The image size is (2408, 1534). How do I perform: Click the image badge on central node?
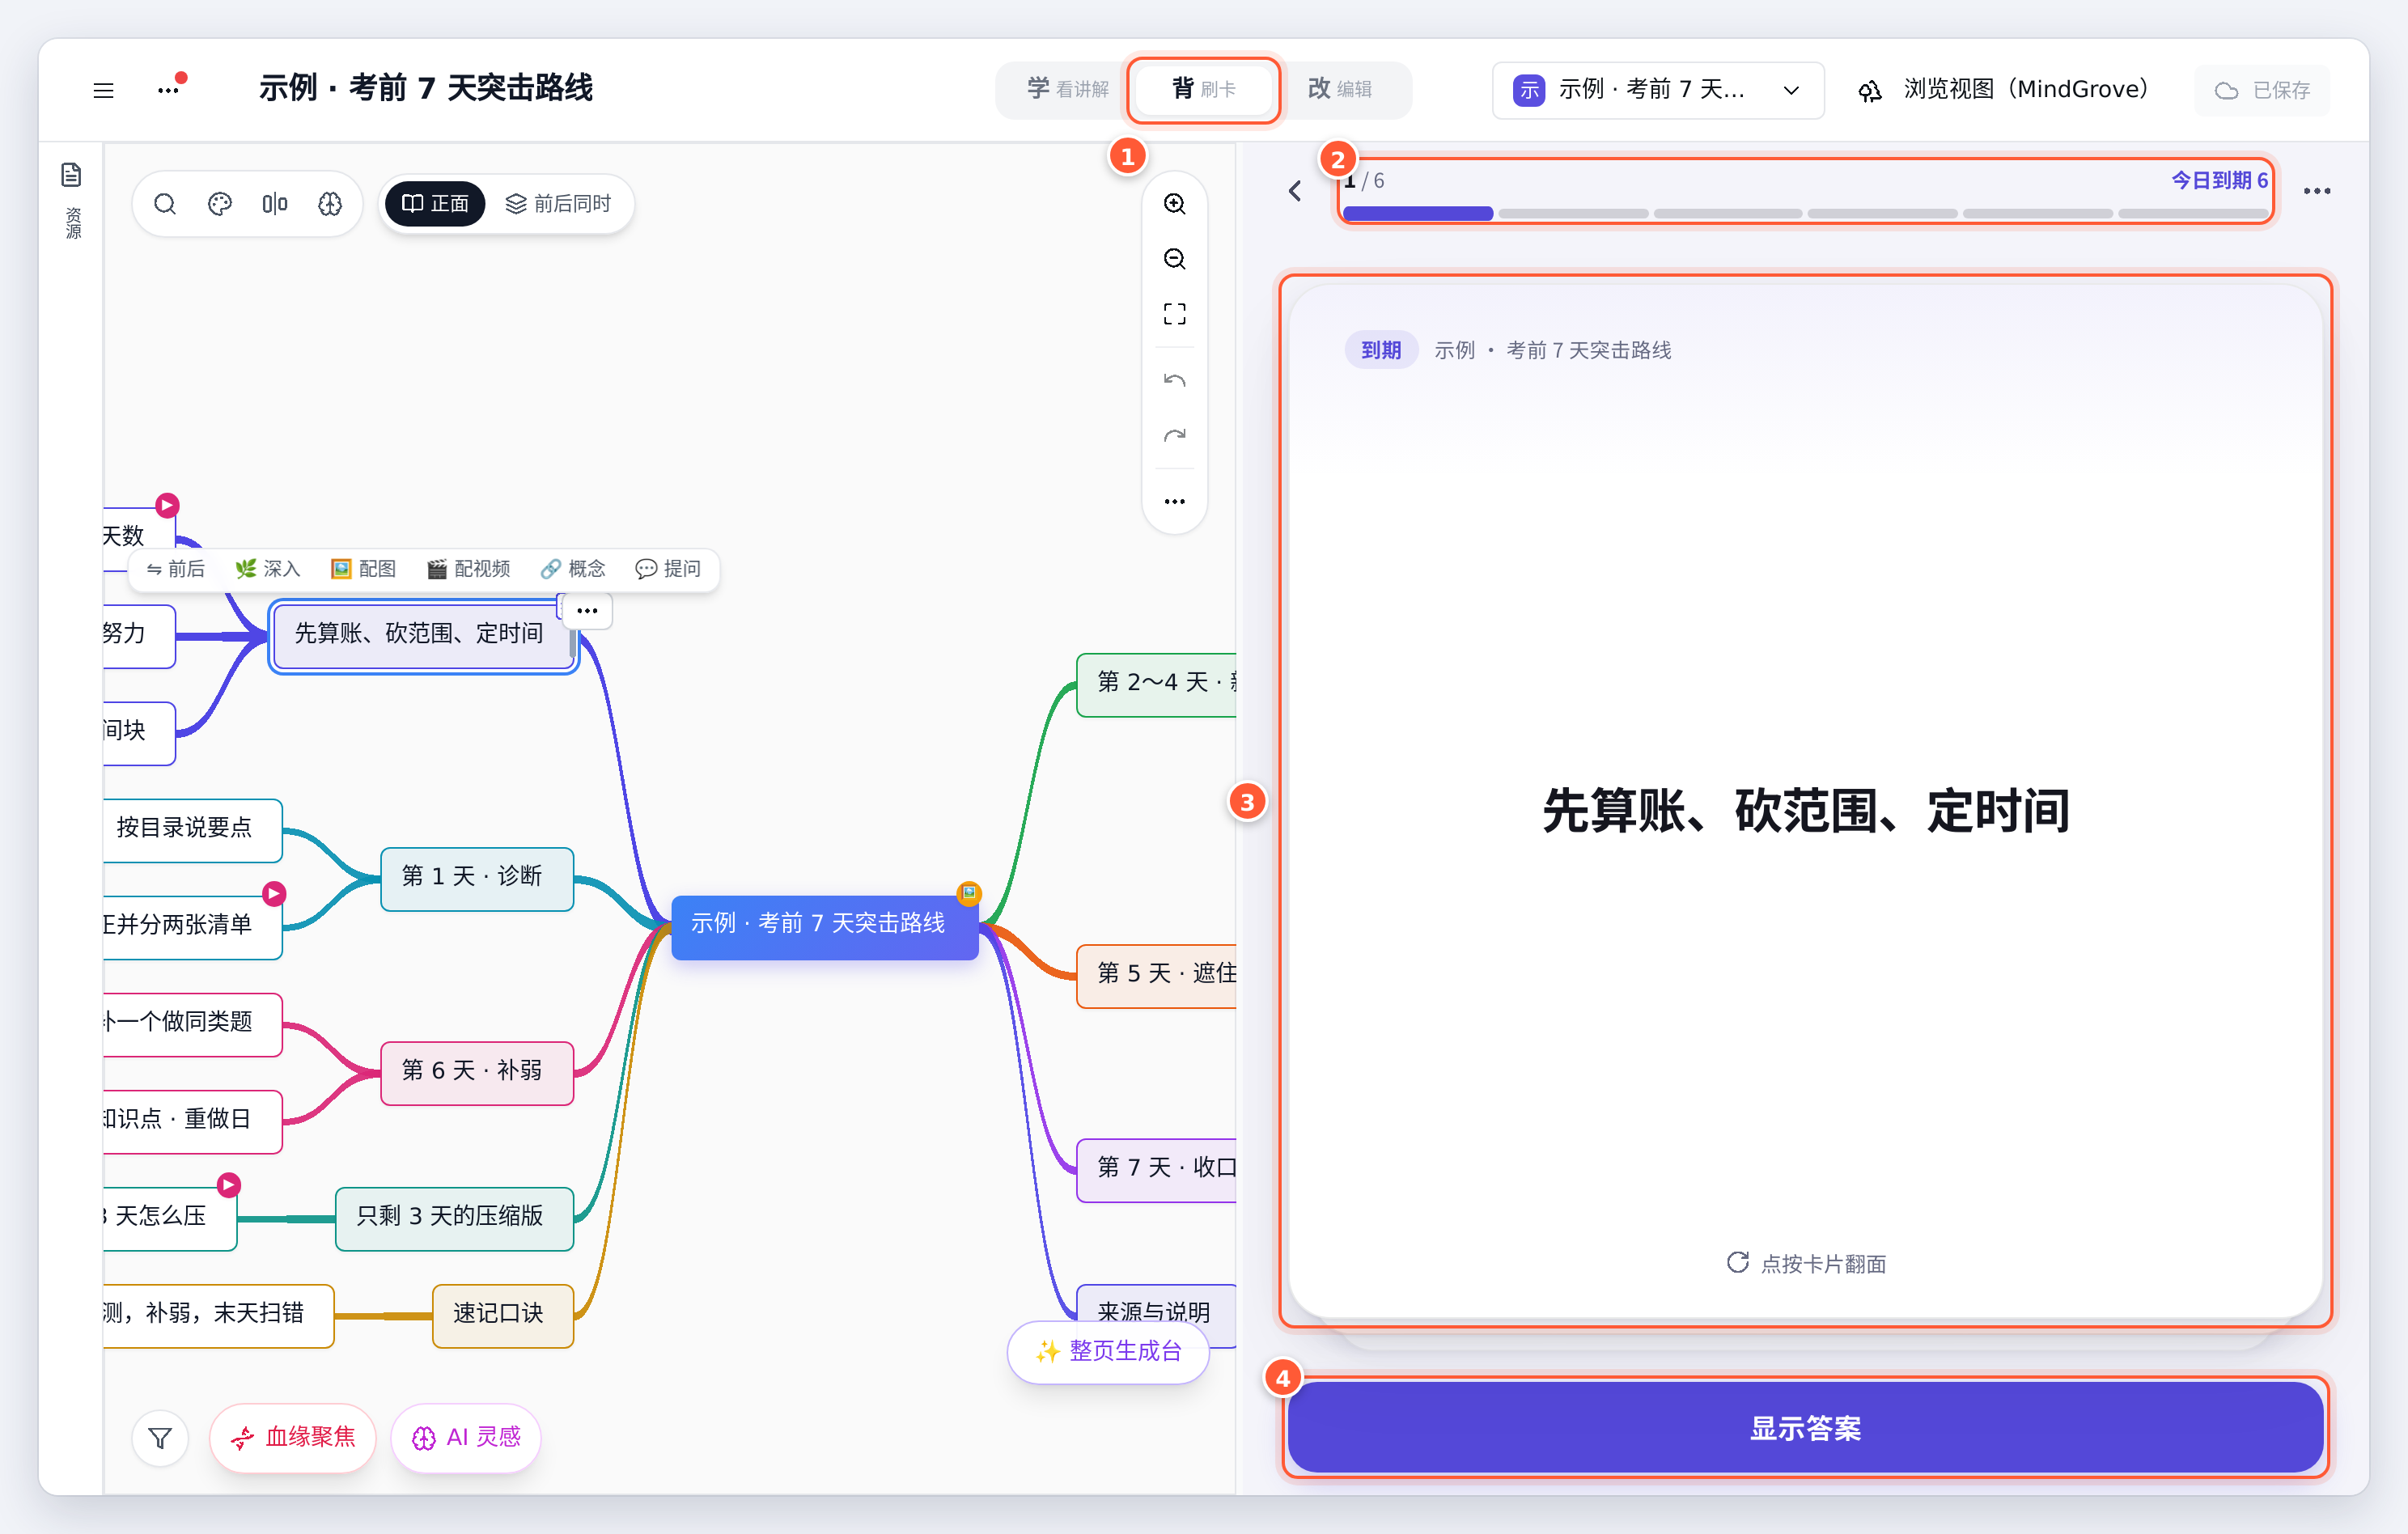(969, 893)
